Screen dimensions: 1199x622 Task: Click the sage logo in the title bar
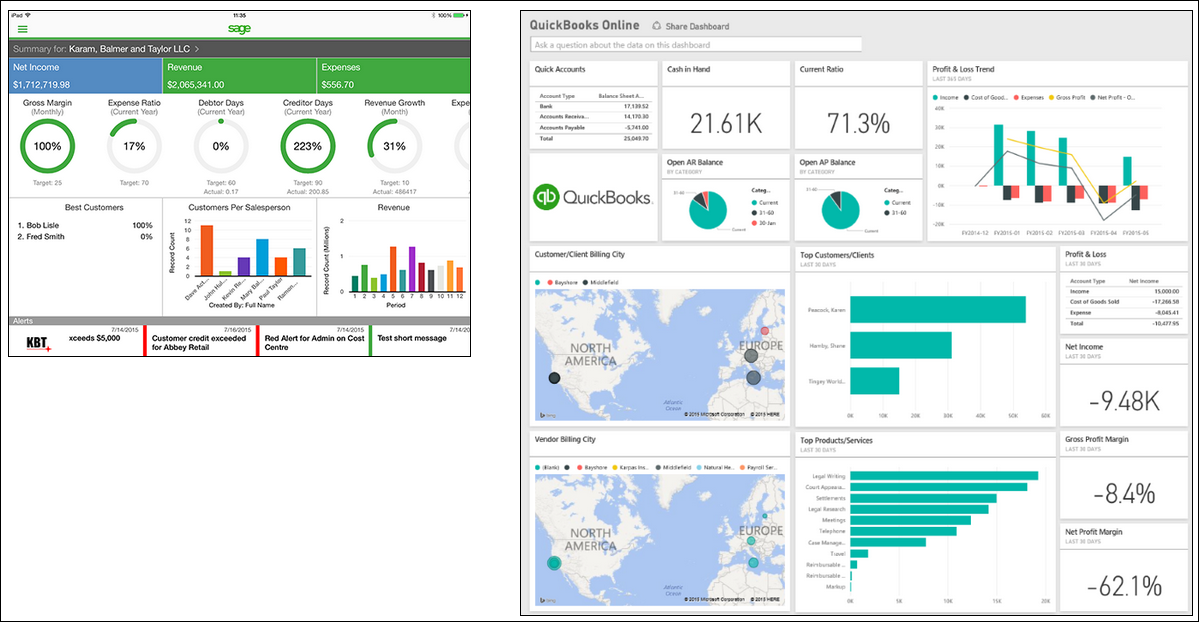click(240, 28)
